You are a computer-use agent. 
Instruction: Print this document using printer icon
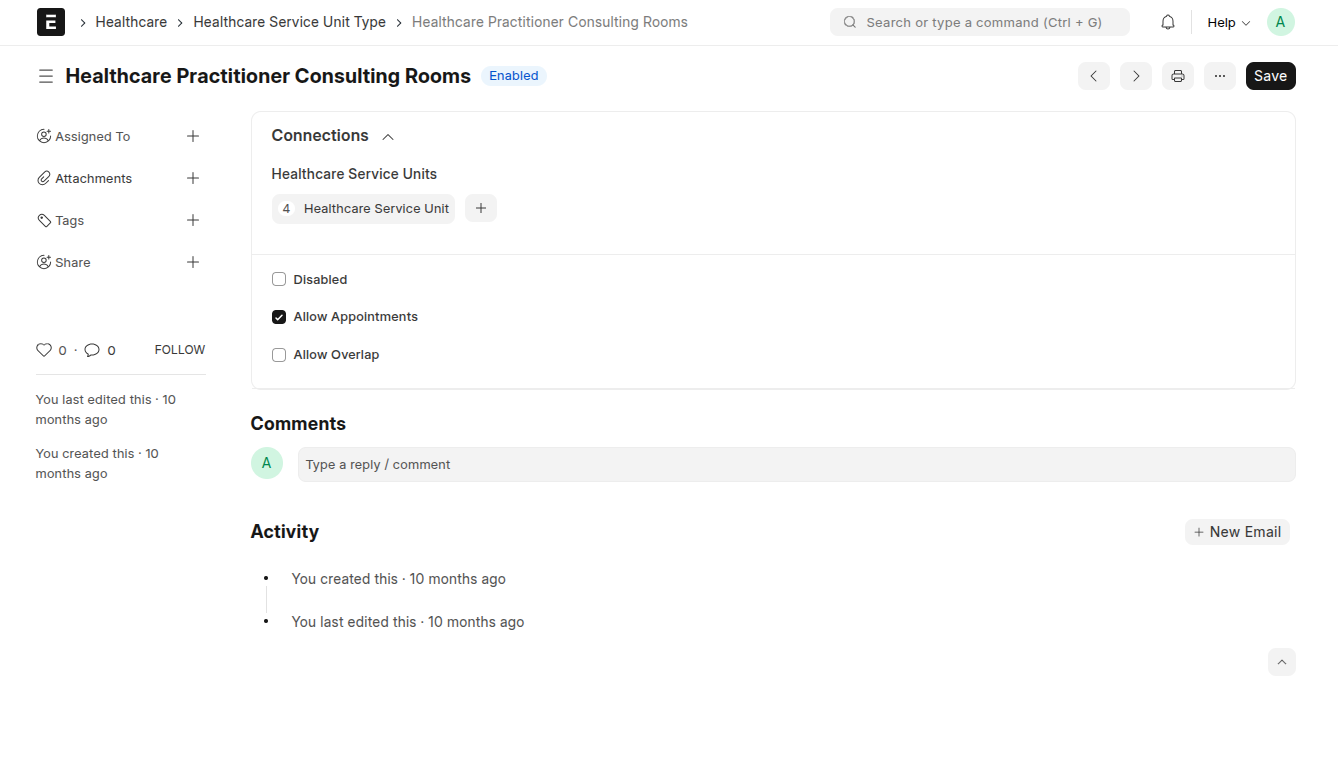tap(1178, 76)
